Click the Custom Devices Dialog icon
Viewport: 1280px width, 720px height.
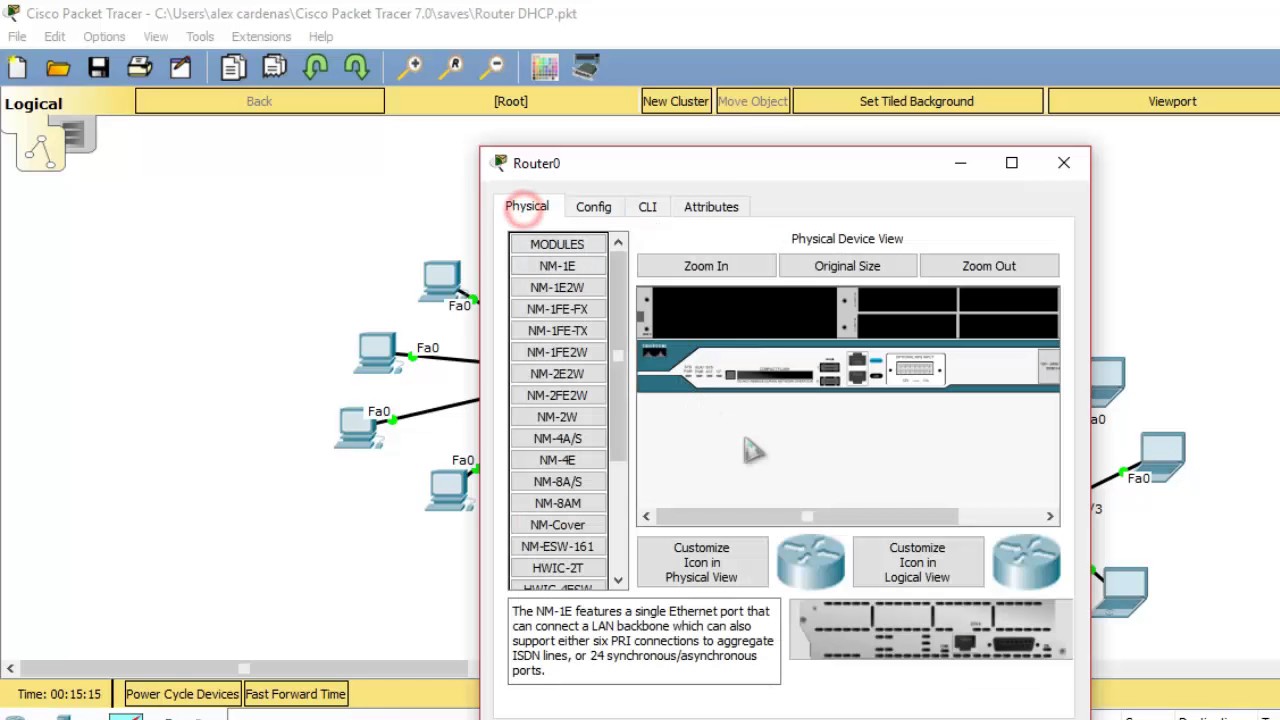[x=586, y=67]
